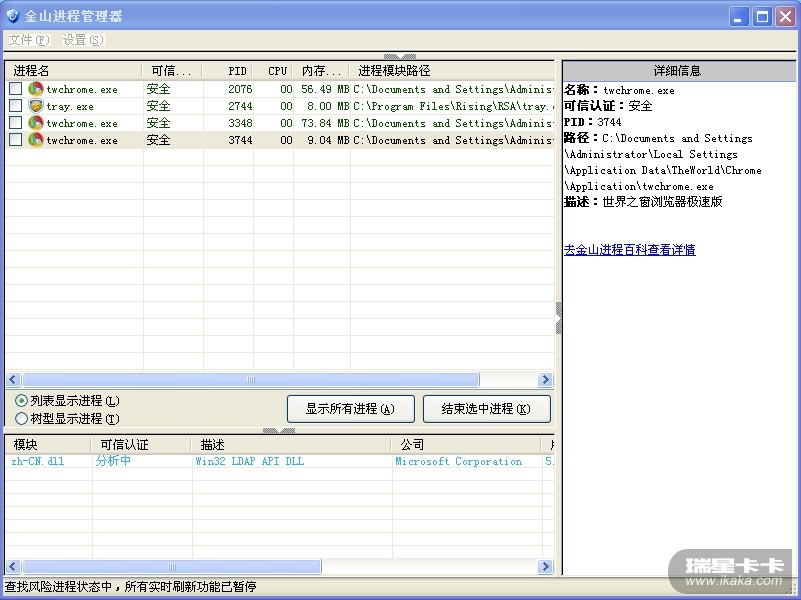Click Microsoft Corporation company cell

(x=459, y=461)
